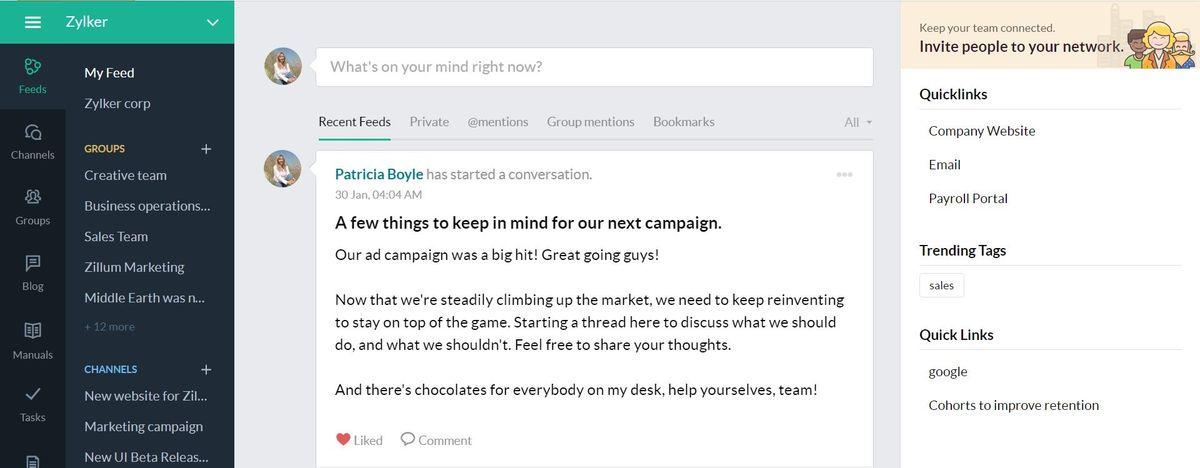Open the All feeds filter dropdown
The height and width of the screenshot is (468, 1200).
(858, 122)
